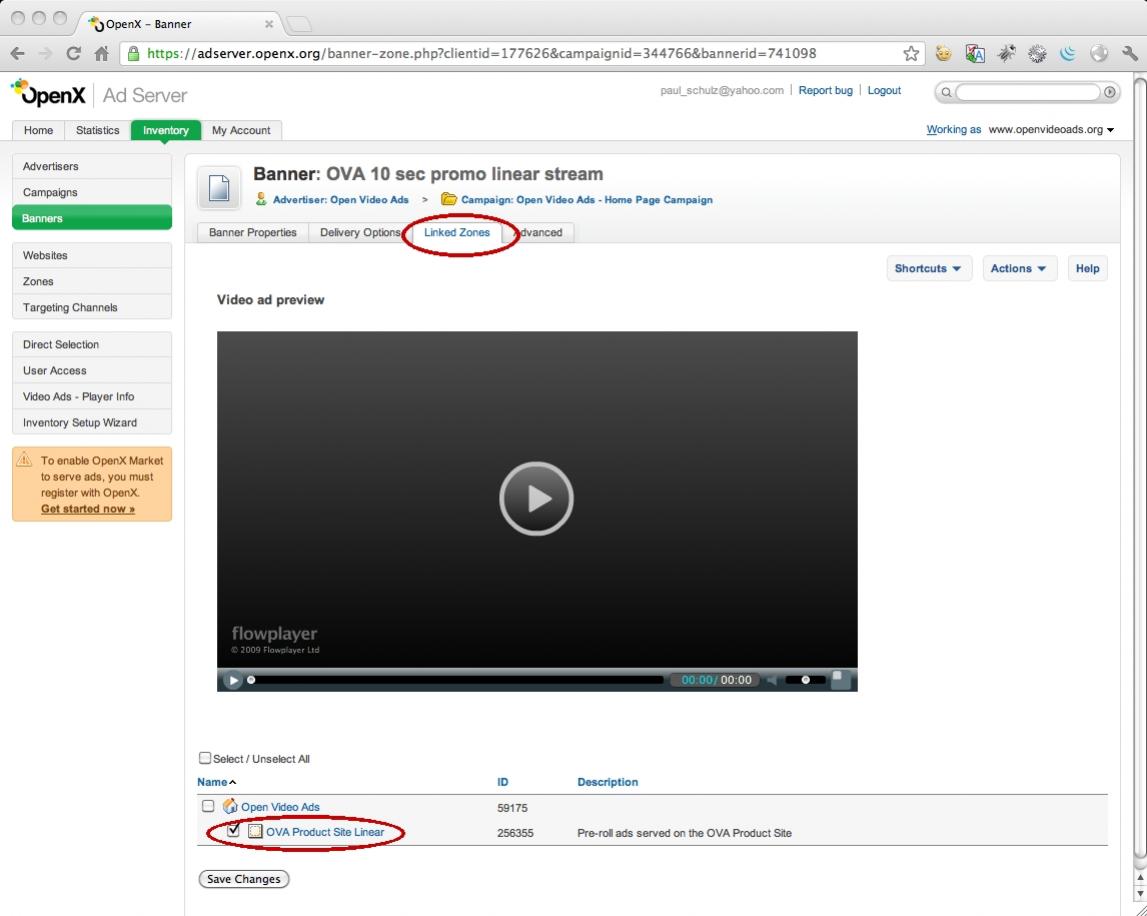Click the banner document icon beside the title
Viewport: 1147px width, 916px height.
tap(219, 188)
